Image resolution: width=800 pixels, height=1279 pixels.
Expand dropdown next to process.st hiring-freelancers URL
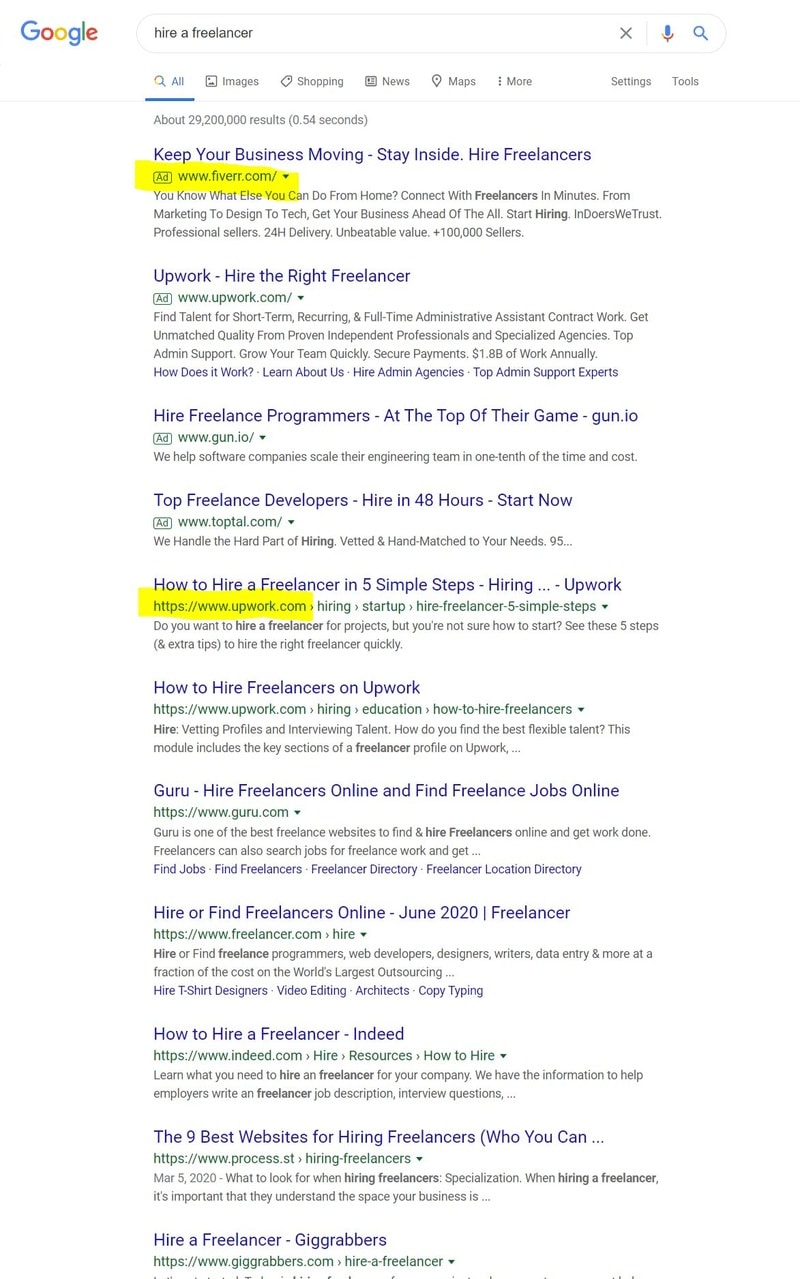point(420,1159)
